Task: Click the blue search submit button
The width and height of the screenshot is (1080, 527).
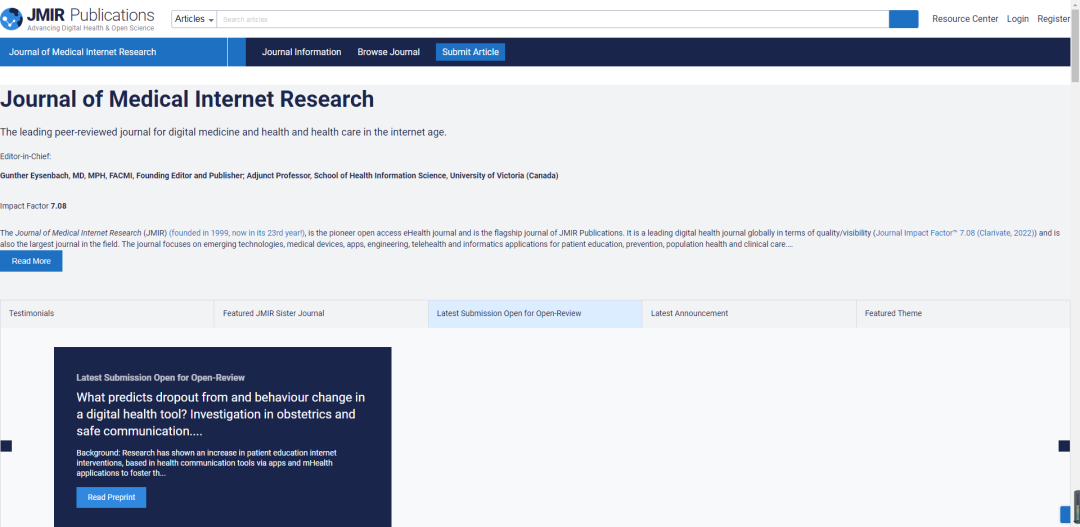Action: click(904, 19)
